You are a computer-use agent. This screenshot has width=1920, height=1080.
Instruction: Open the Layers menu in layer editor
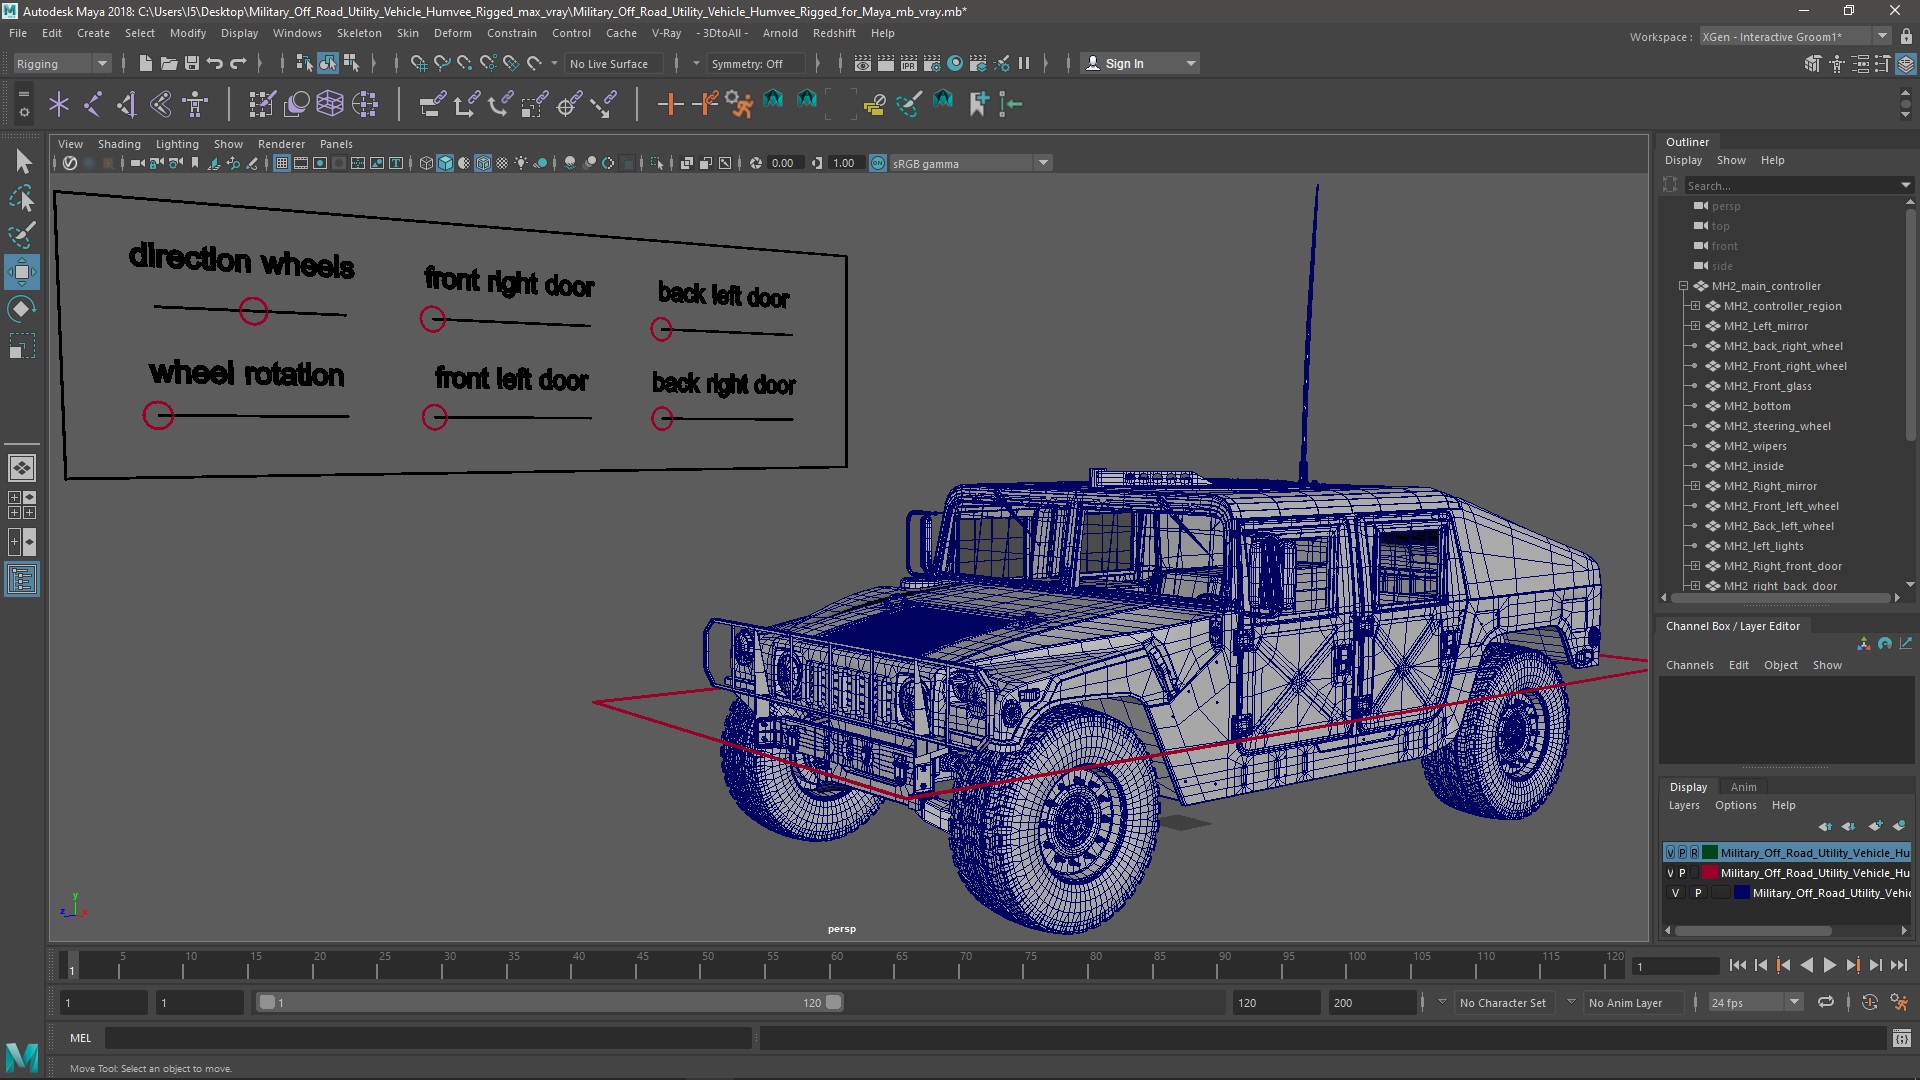1683,805
